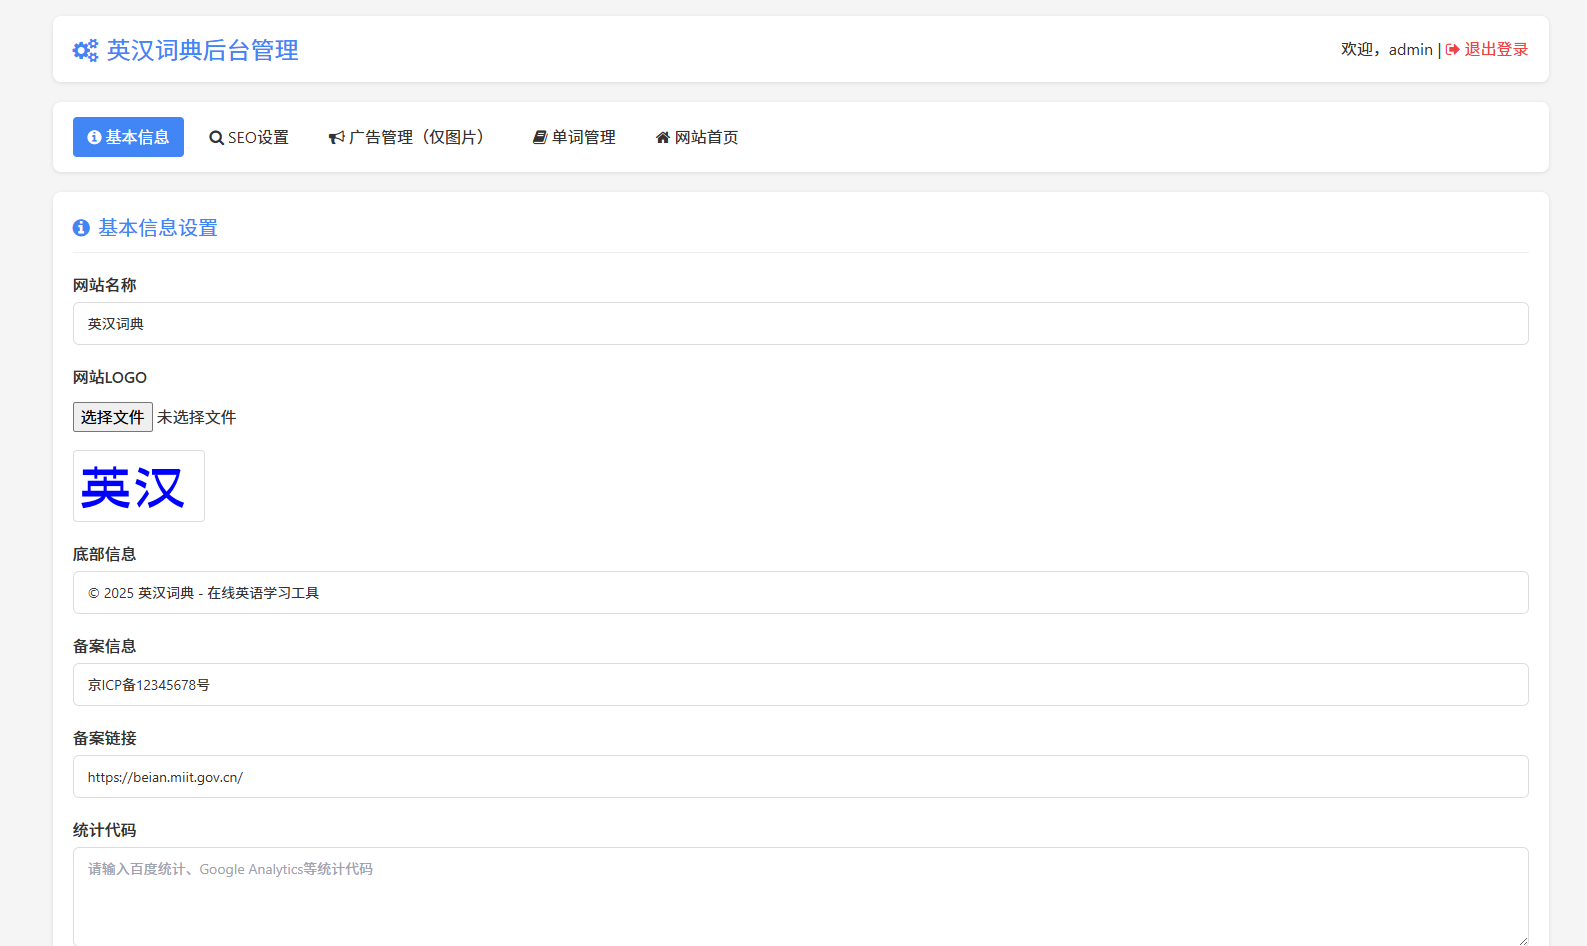
Task: Focus the 网站名称 input field
Action: tap(800, 324)
